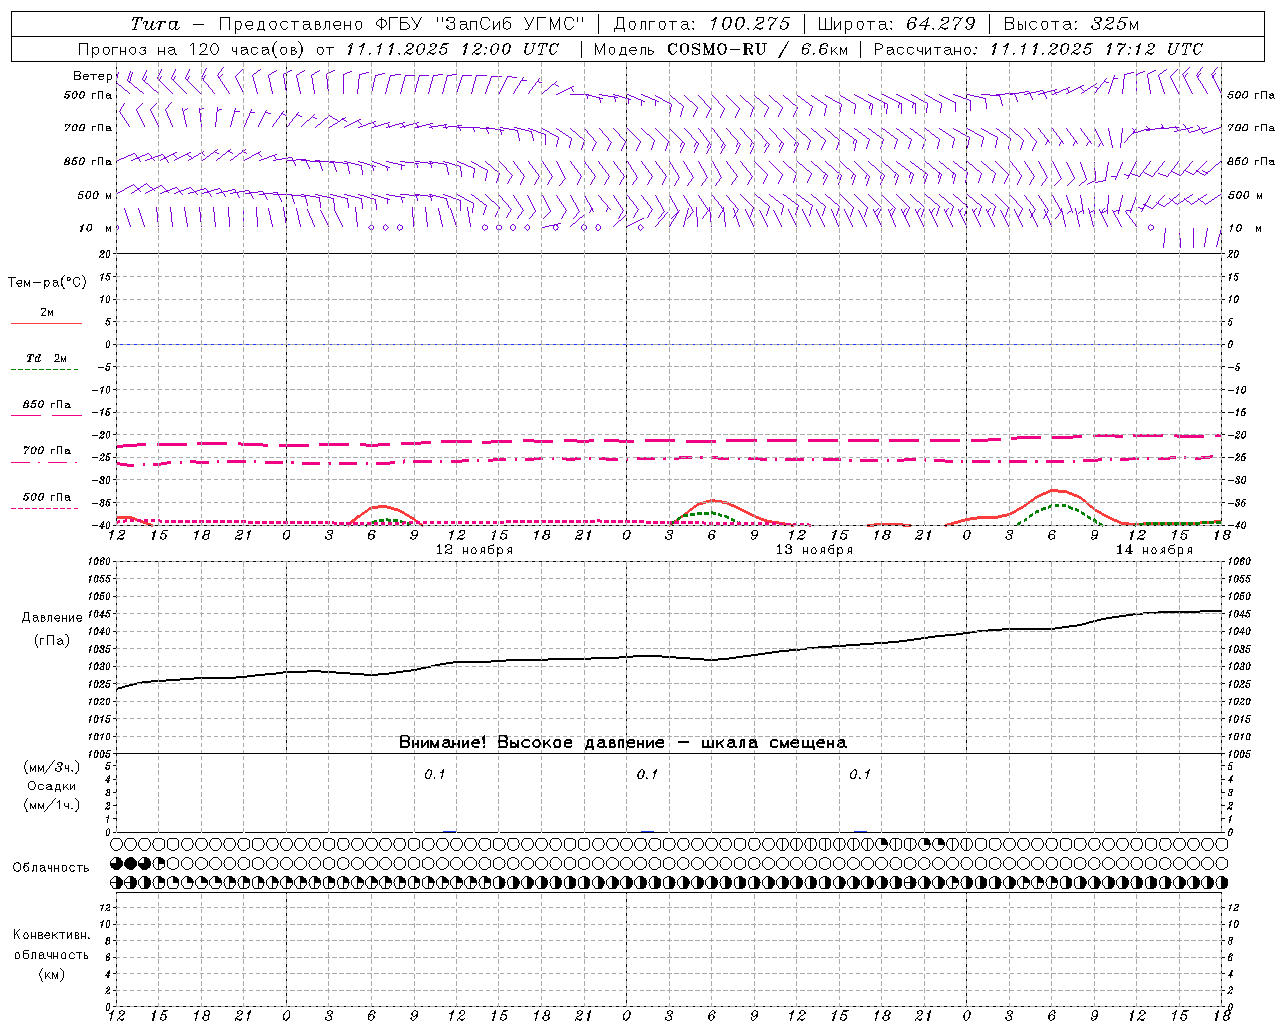This screenshot has width=1280, height=1024.
Task: Click the 'Осадки' precipitation label
Action: 51,786
